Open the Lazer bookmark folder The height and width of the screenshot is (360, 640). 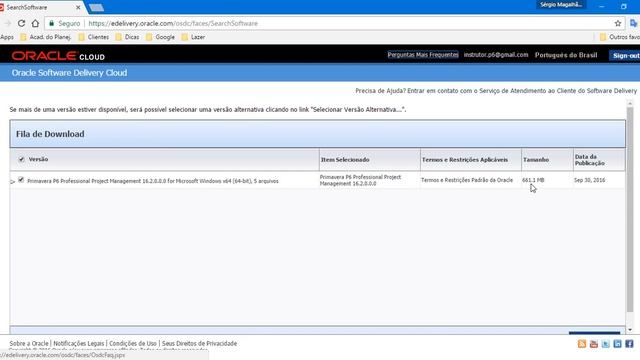pos(193,37)
